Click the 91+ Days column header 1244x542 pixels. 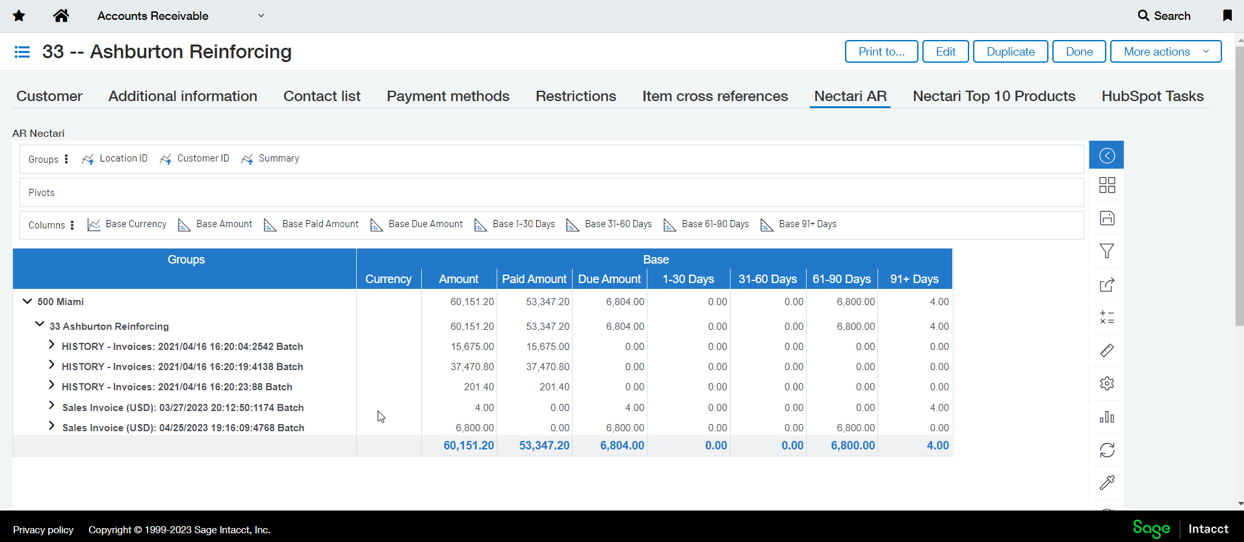tap(915, 279)
